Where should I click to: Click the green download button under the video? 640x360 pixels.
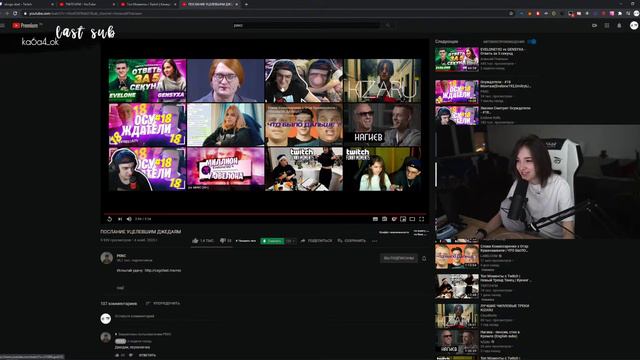click(272, 241)
